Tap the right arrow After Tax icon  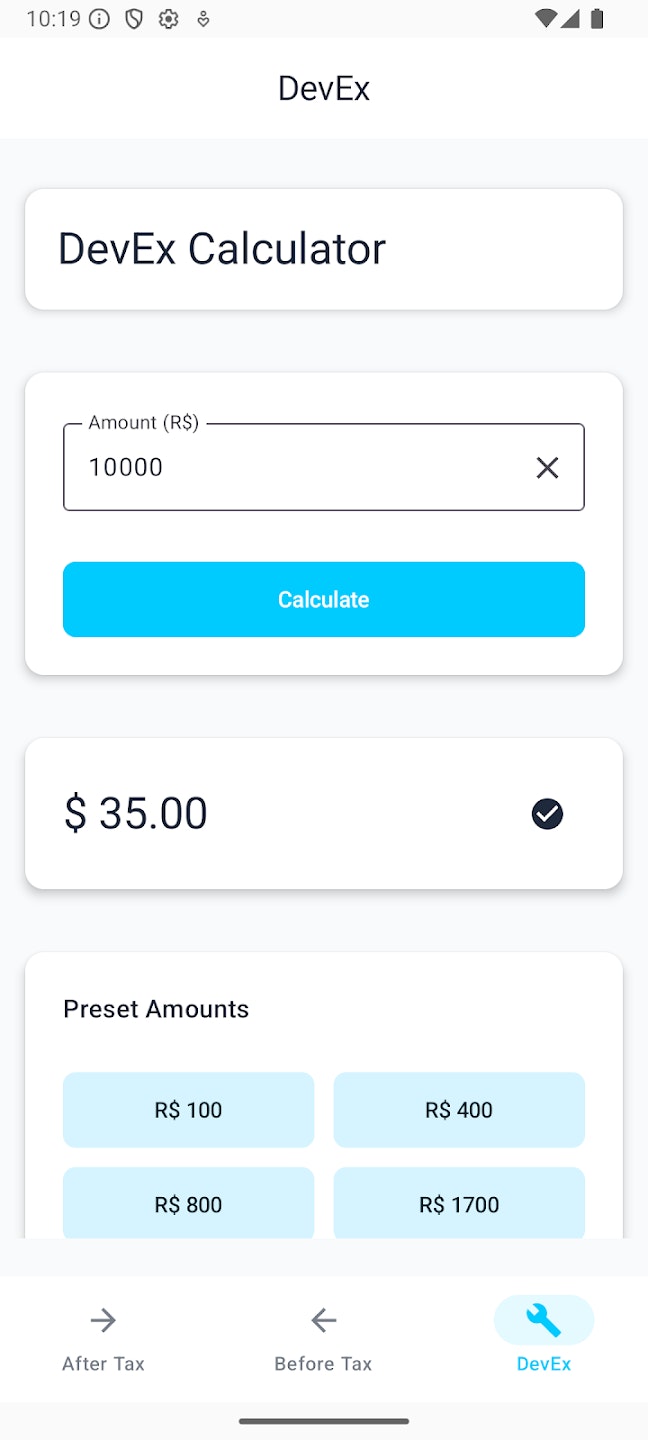click(x=103, y=1321)
